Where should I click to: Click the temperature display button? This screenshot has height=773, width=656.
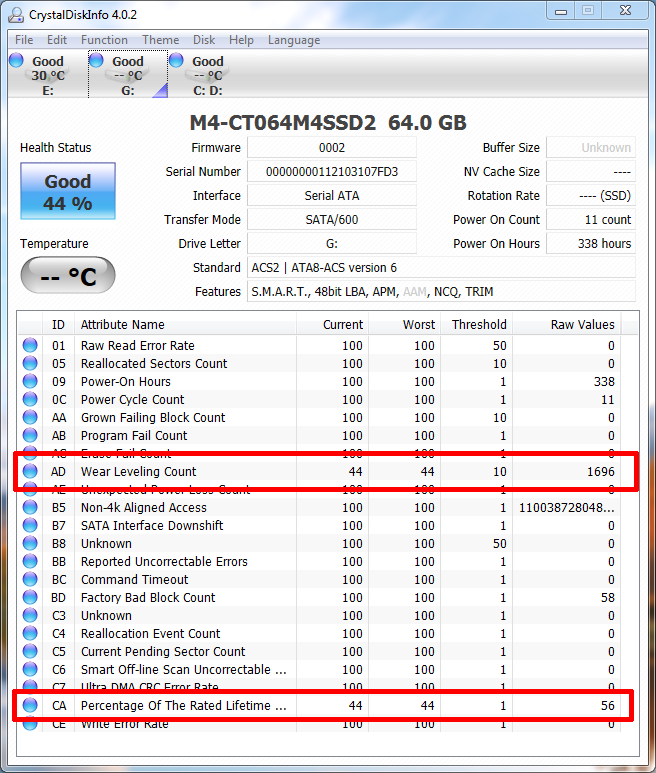pyautogui.click(x=68, y=275)
